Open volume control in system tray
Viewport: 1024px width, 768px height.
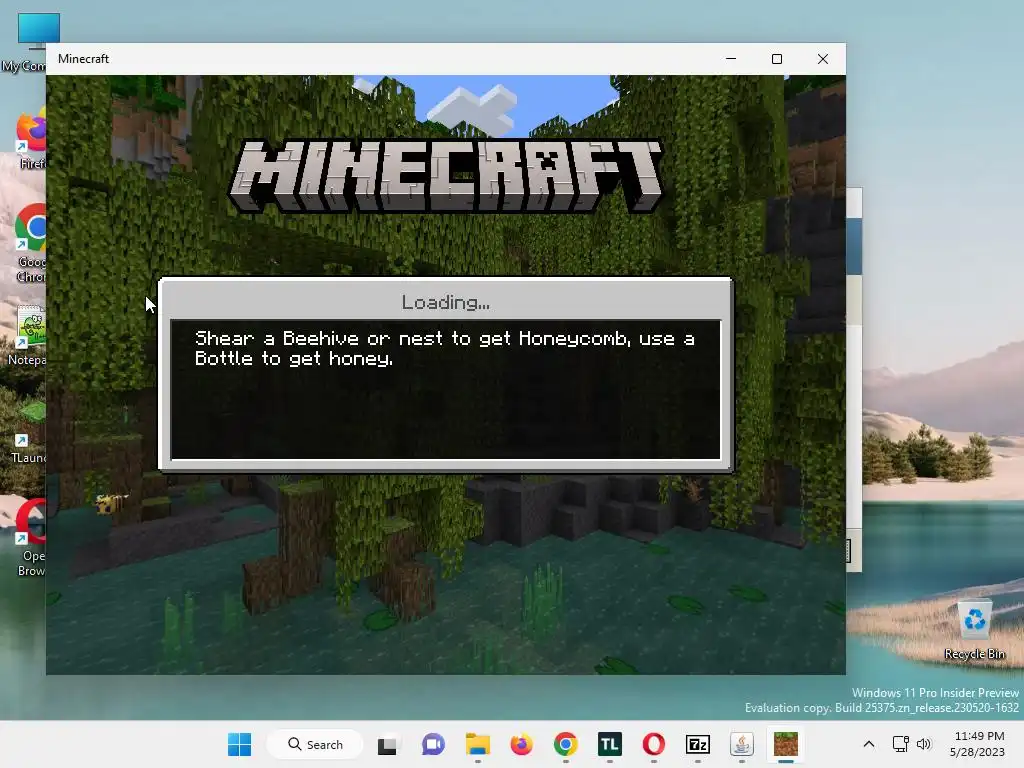pos(923,744)
